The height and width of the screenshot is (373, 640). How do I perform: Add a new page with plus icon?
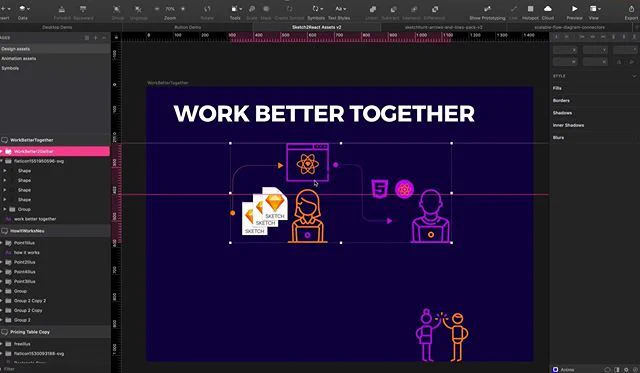pos(96,38)
